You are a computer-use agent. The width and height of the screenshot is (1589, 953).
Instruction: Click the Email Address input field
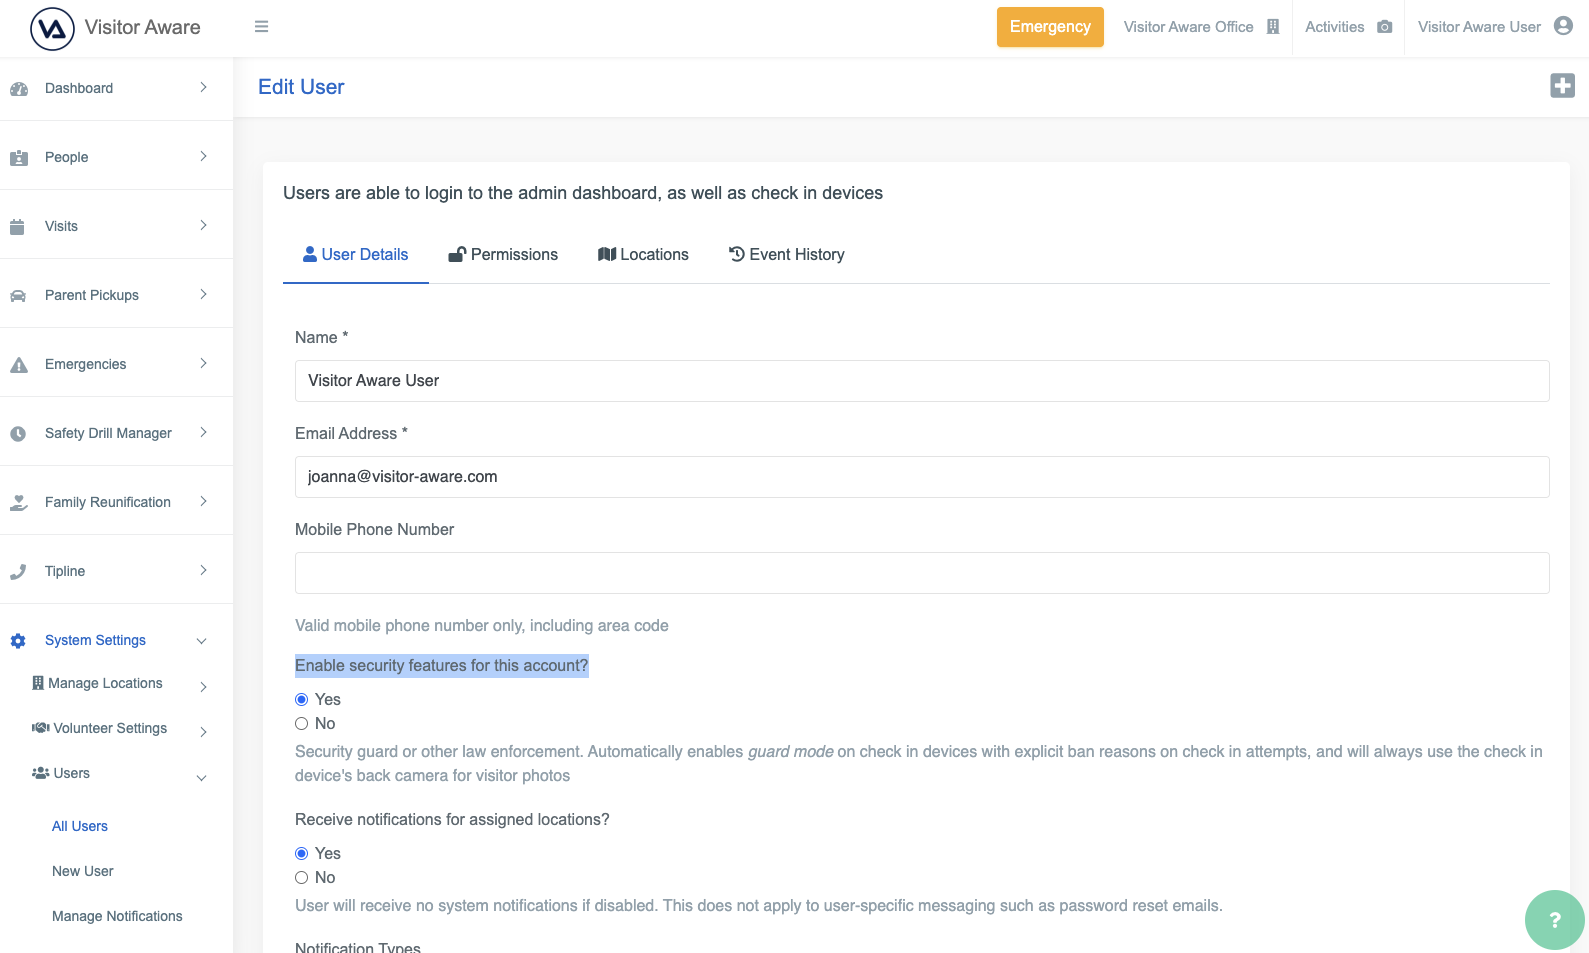tap(922, 477)
